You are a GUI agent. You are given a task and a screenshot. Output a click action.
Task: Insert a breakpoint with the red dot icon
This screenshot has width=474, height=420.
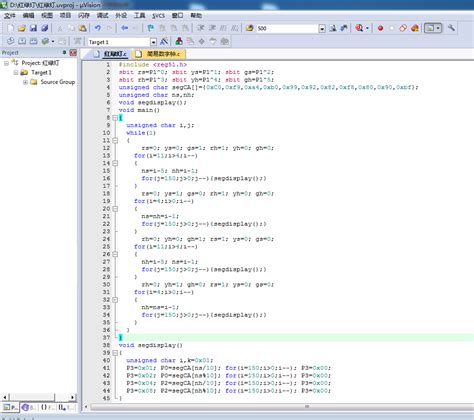[x=380, y=28]
